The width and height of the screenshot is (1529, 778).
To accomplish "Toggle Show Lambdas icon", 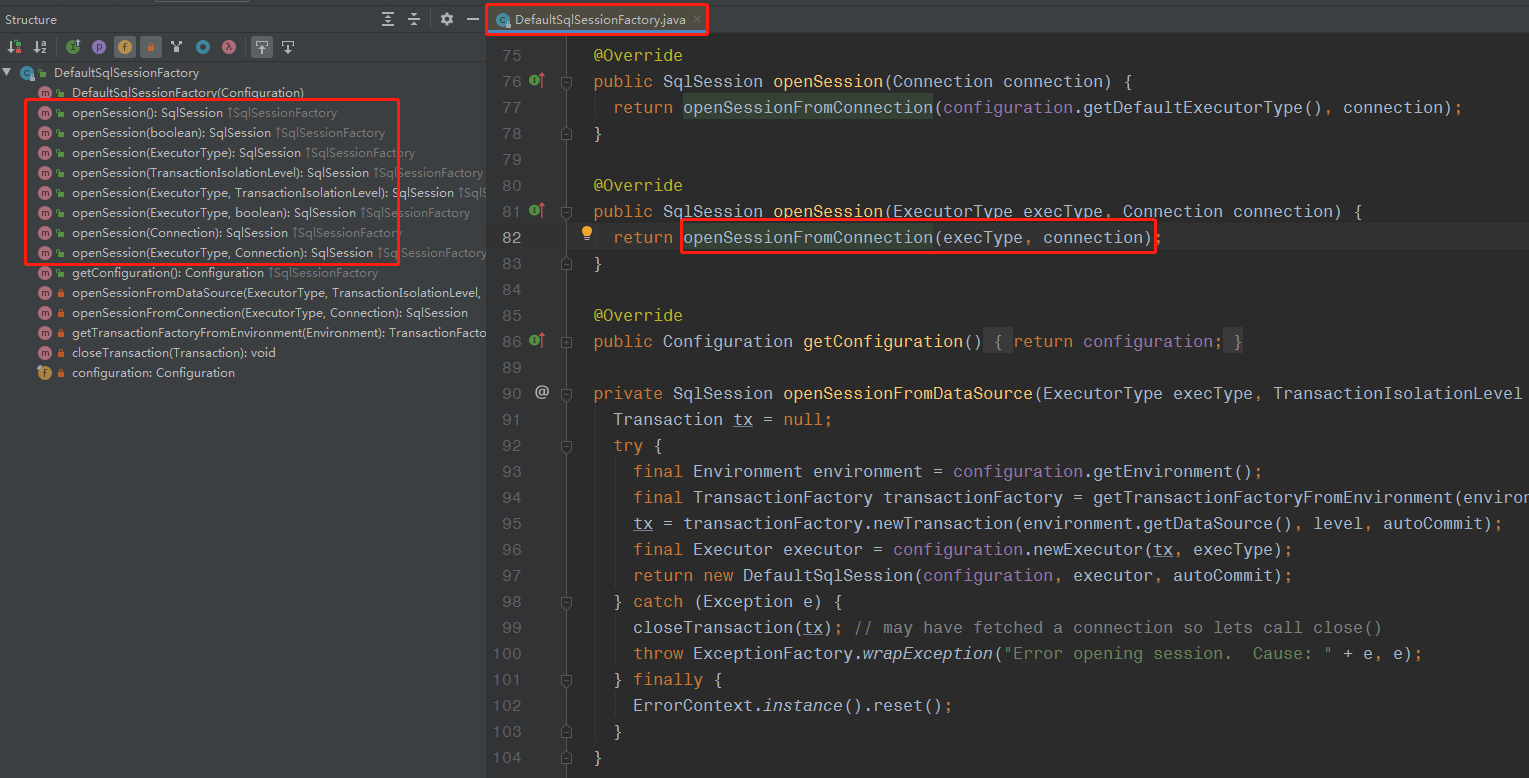I will tap(229, 47).
